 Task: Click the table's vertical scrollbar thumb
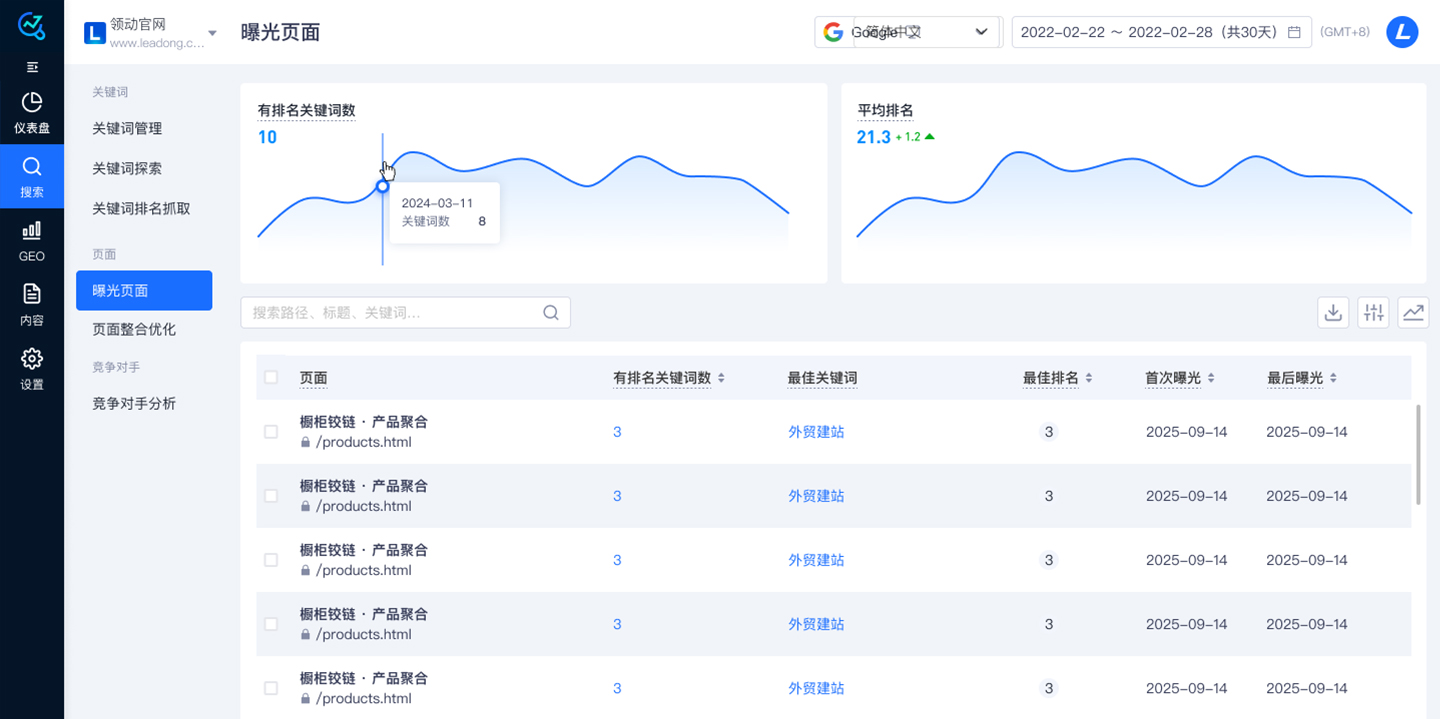1418,455
